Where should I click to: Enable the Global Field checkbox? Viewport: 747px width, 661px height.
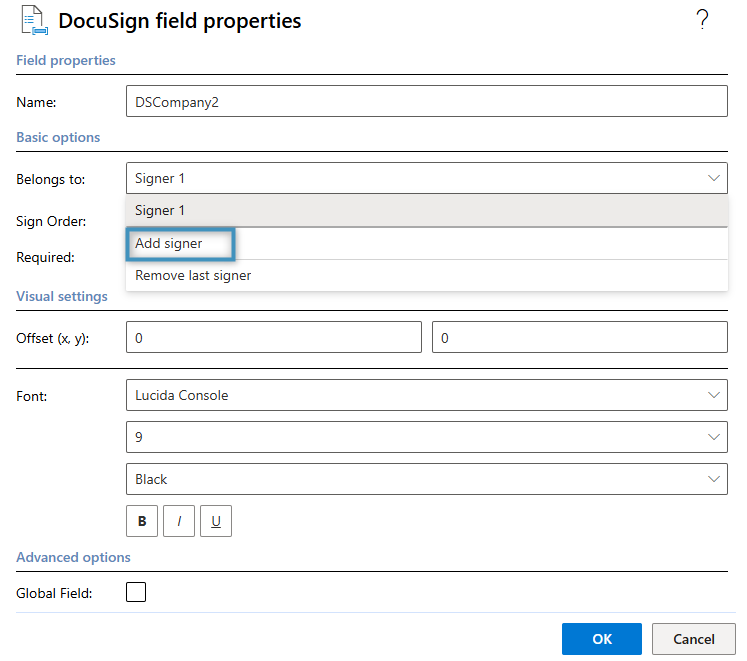click(136, 593)
